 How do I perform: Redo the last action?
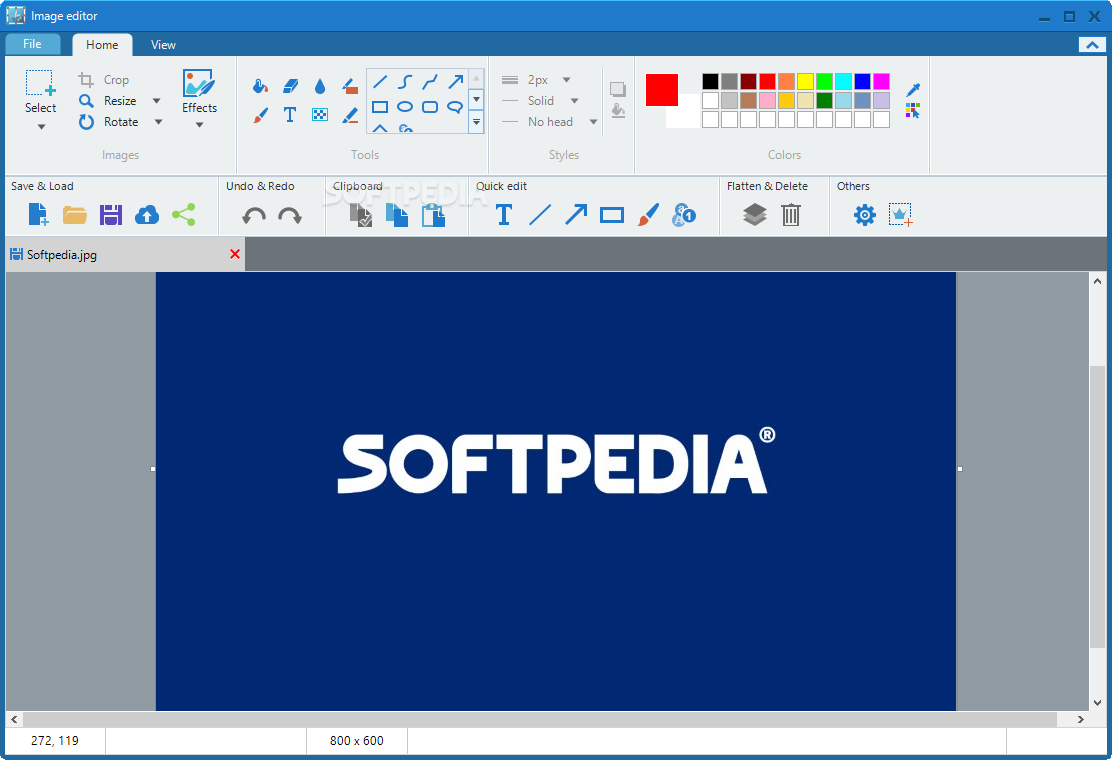[289, 215]
